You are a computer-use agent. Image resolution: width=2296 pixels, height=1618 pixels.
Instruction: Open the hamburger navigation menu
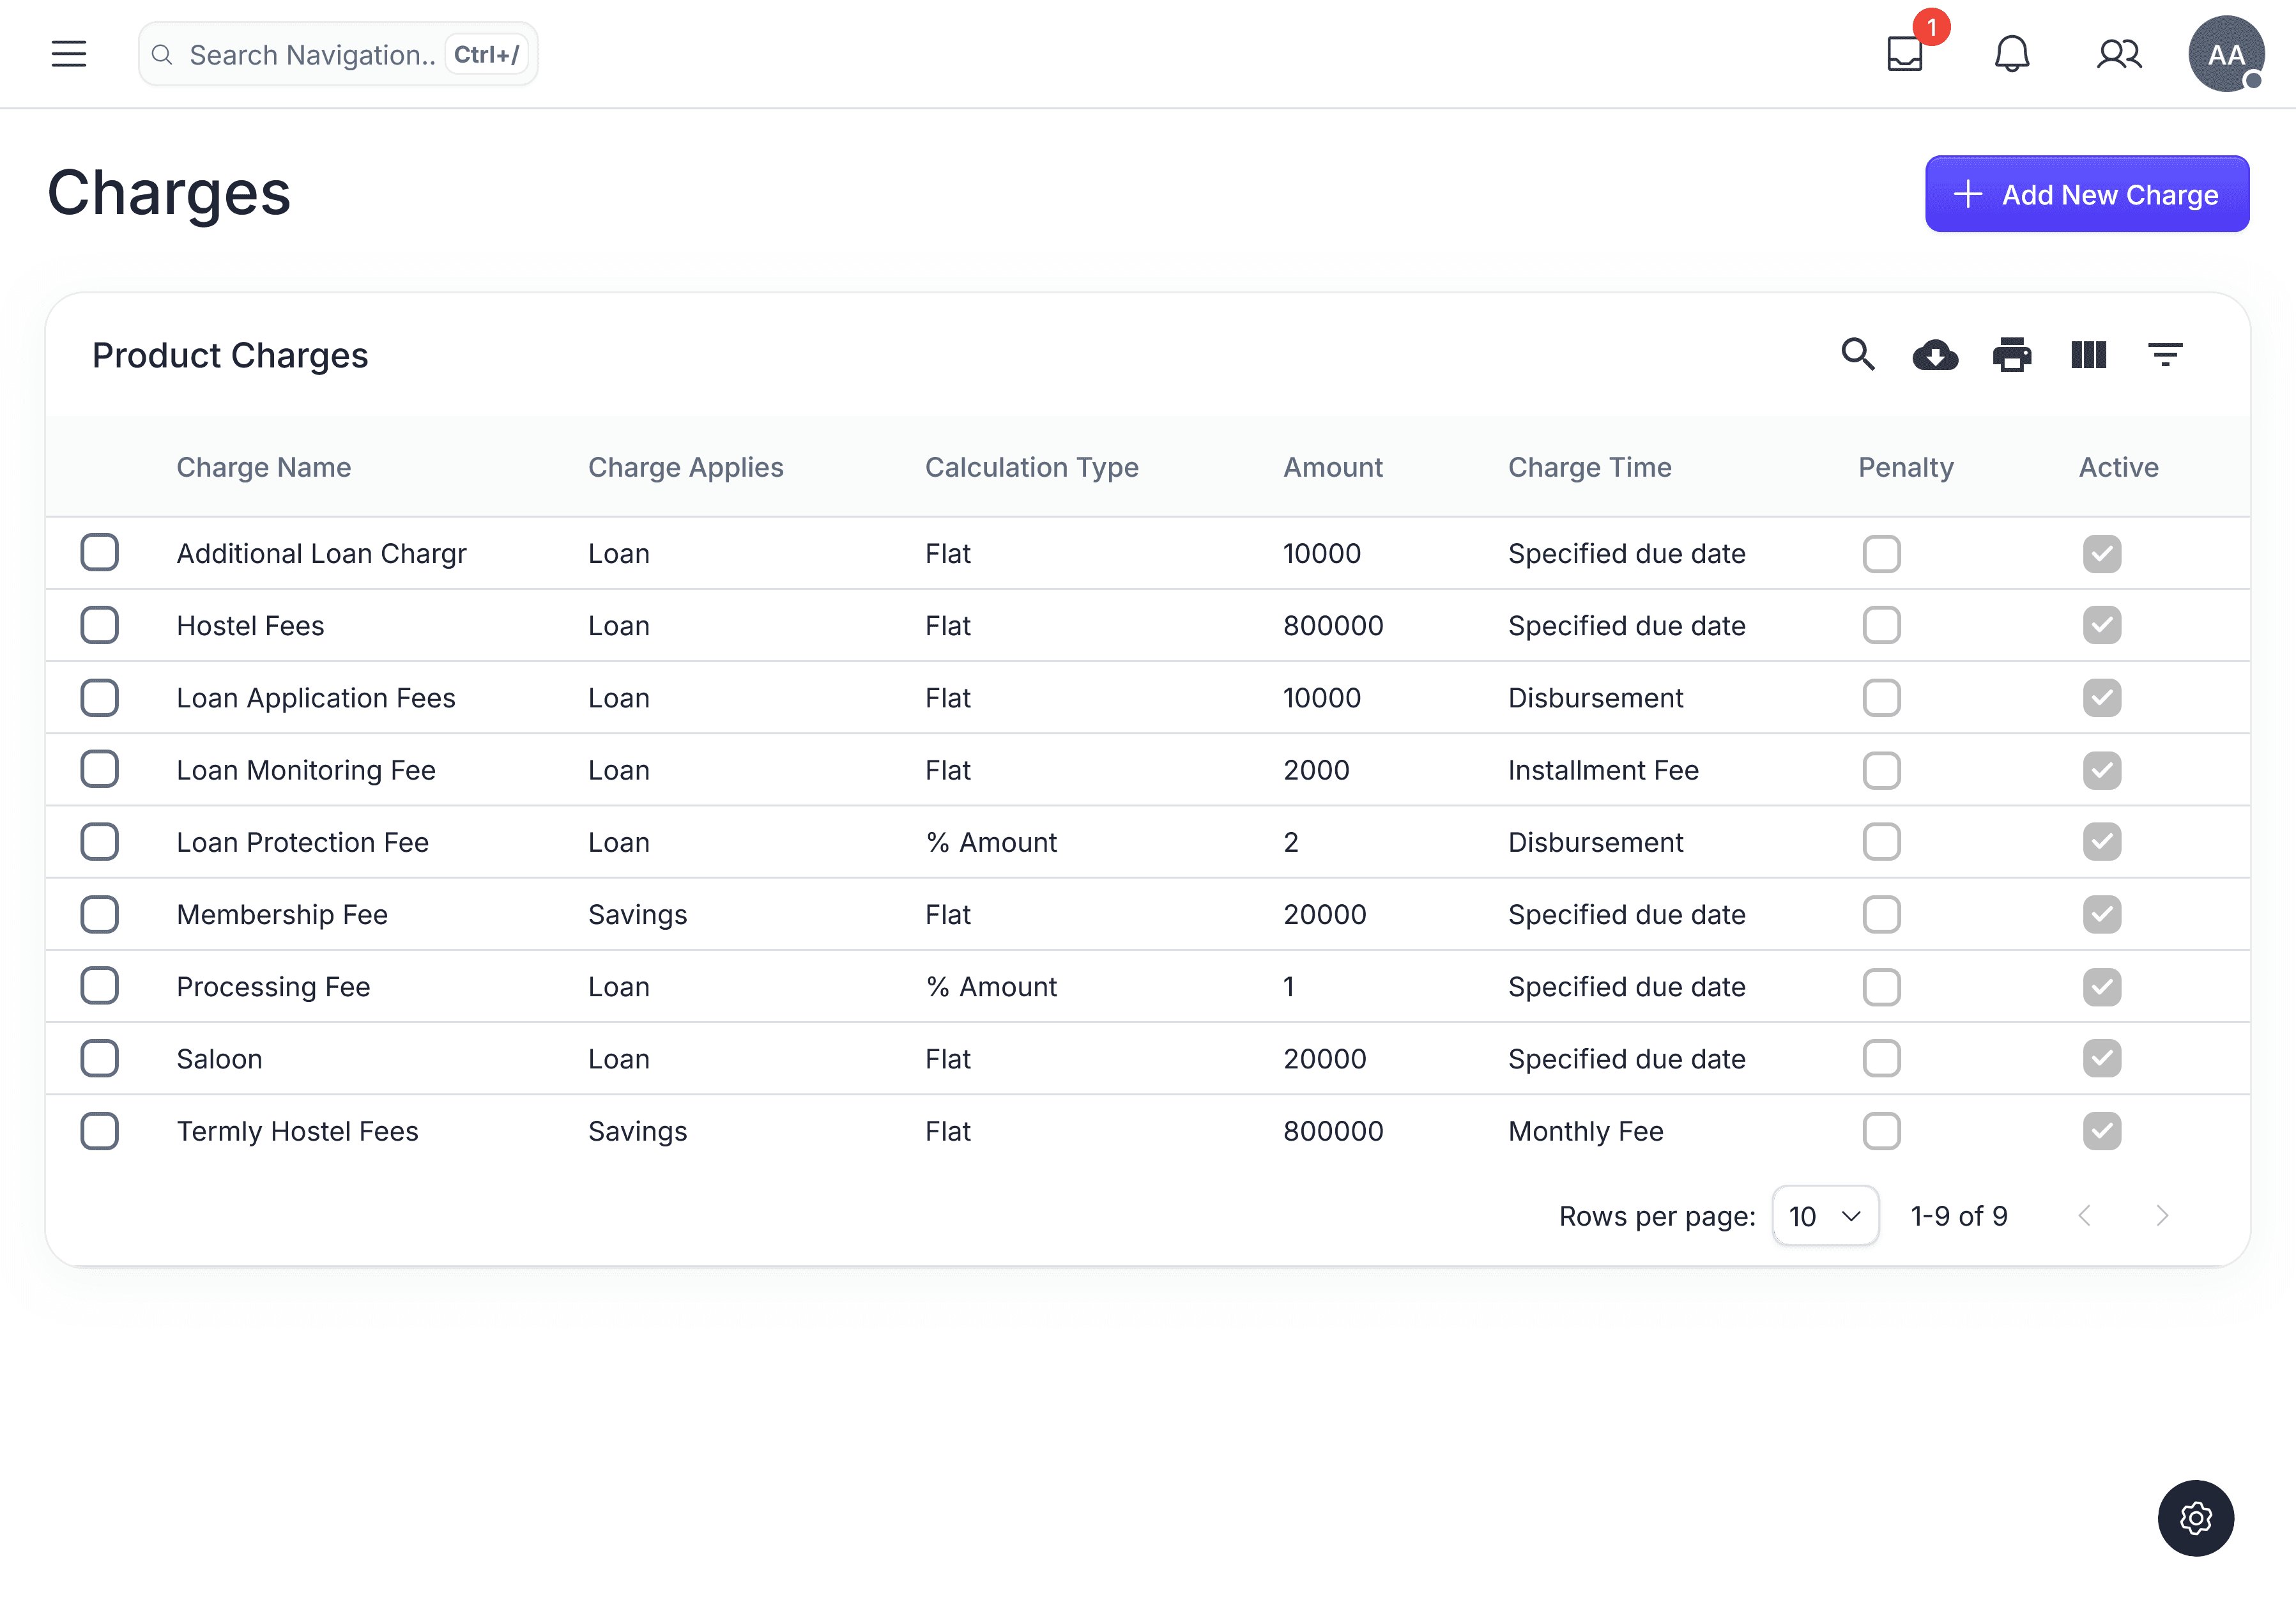point(69,54)
